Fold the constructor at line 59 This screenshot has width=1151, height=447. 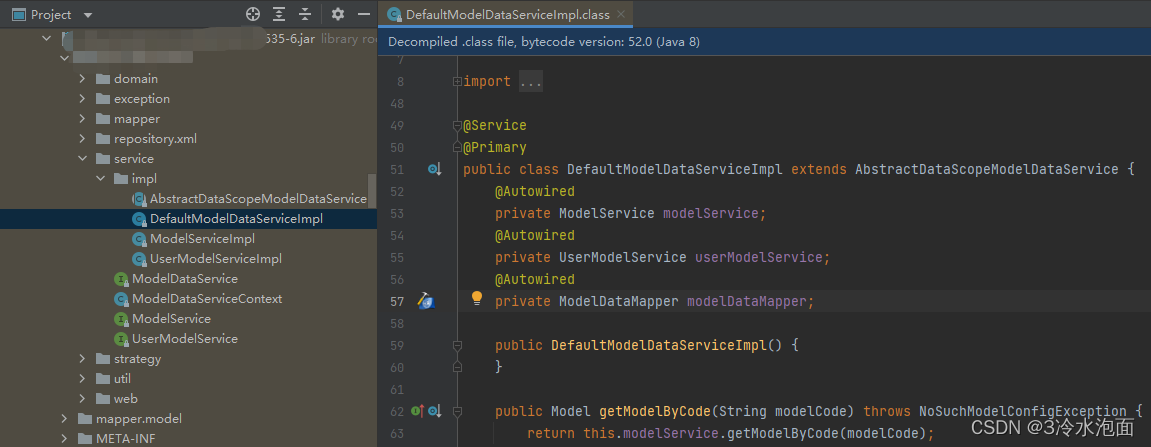point(457,344)
